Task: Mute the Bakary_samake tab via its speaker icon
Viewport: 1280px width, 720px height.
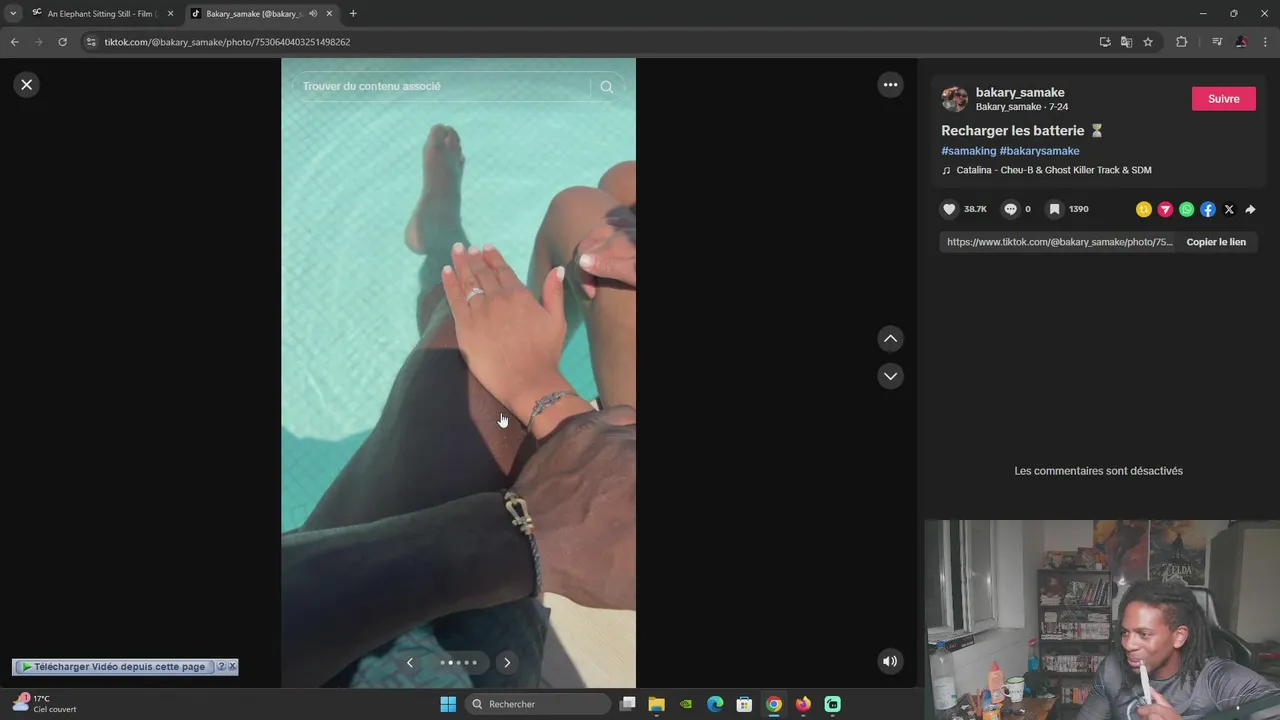Action: click(x=313, y=14)
